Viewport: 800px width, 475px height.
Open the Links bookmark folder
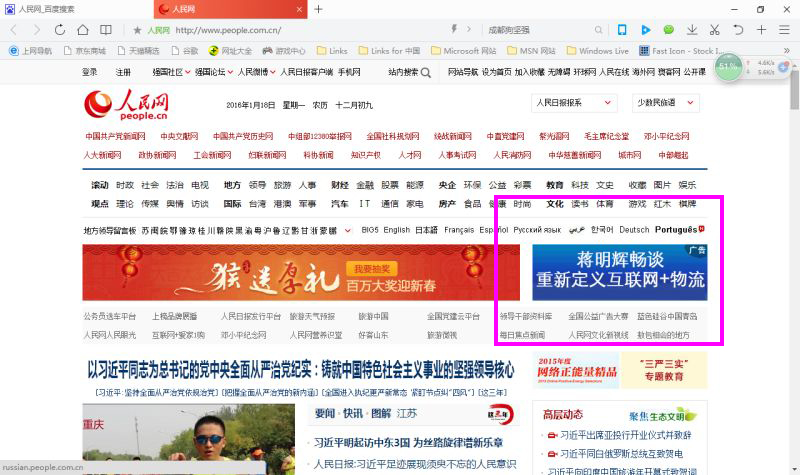point(332,51)
